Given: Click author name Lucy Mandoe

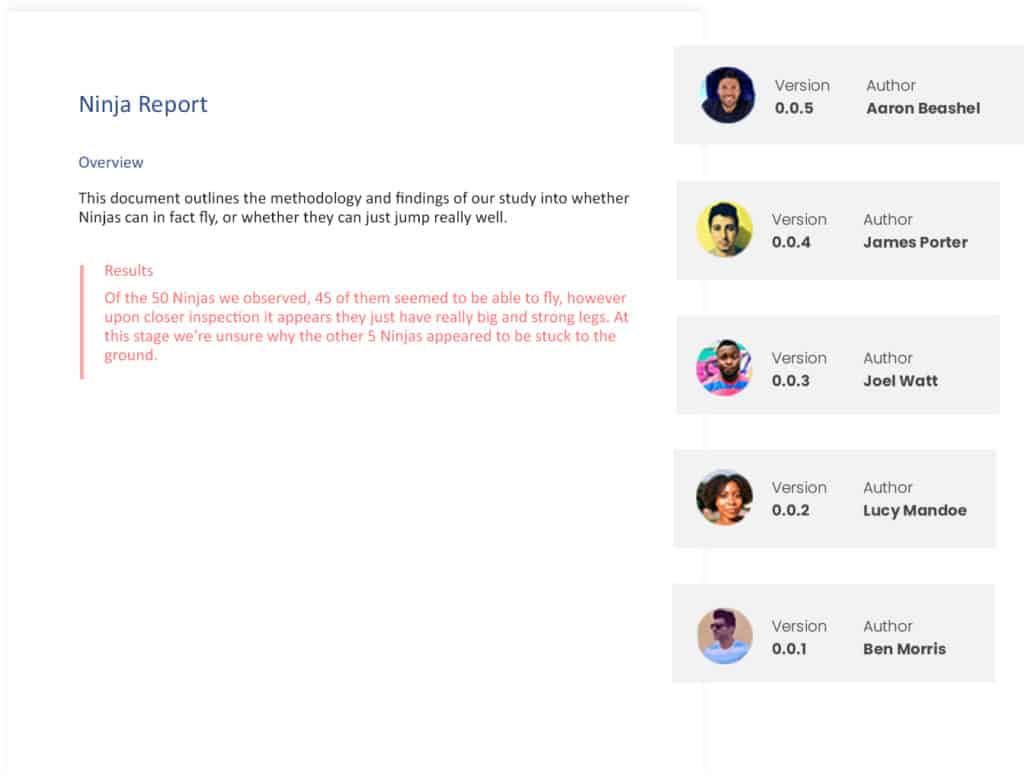Looking at the screenshot, I should point(914,510).
